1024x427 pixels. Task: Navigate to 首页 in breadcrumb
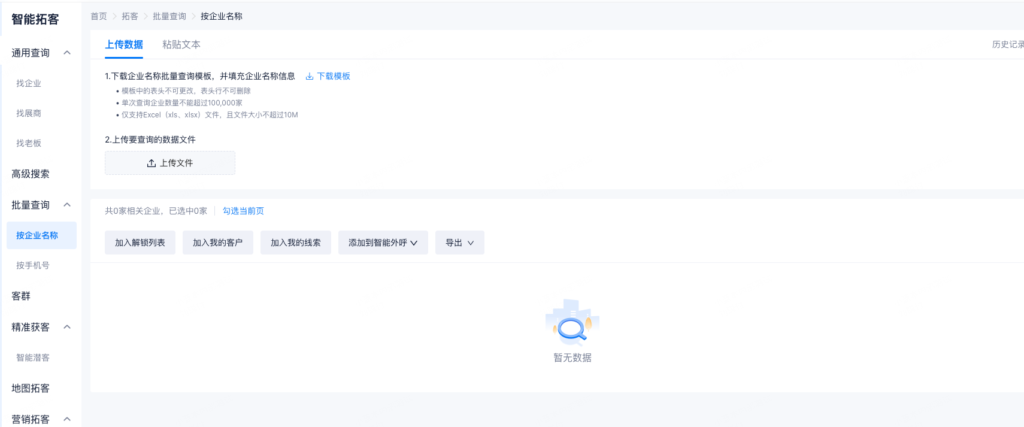click(98, 17)
